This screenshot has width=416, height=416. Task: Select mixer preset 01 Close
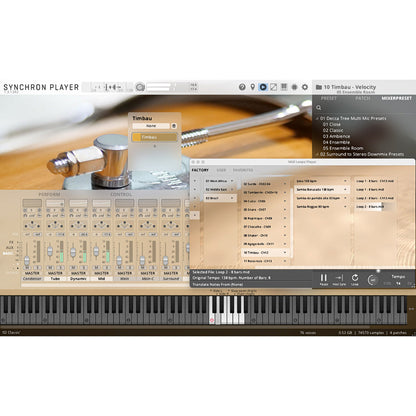click(x=332, y=124)
